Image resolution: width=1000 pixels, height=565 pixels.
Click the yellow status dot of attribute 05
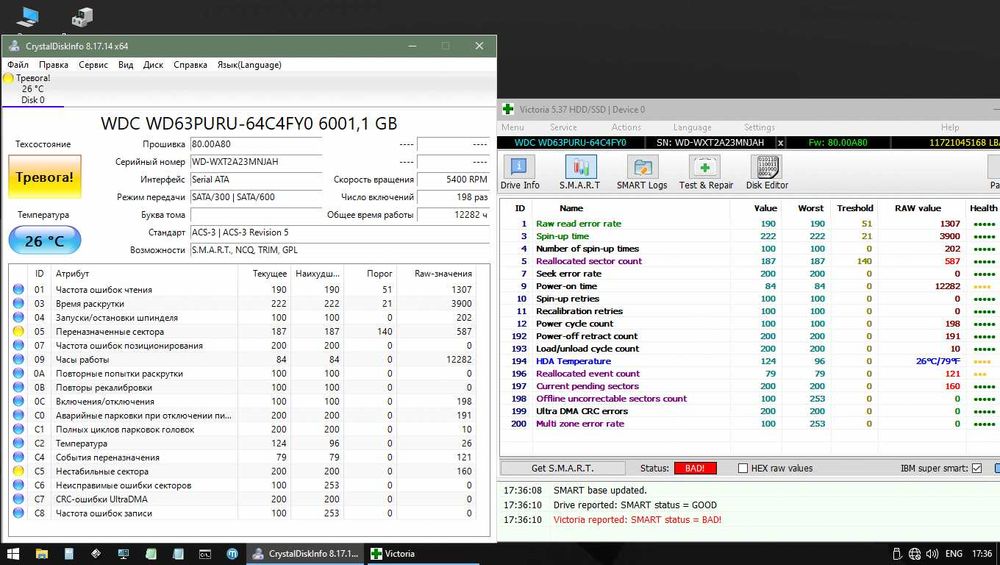point(18,331)
